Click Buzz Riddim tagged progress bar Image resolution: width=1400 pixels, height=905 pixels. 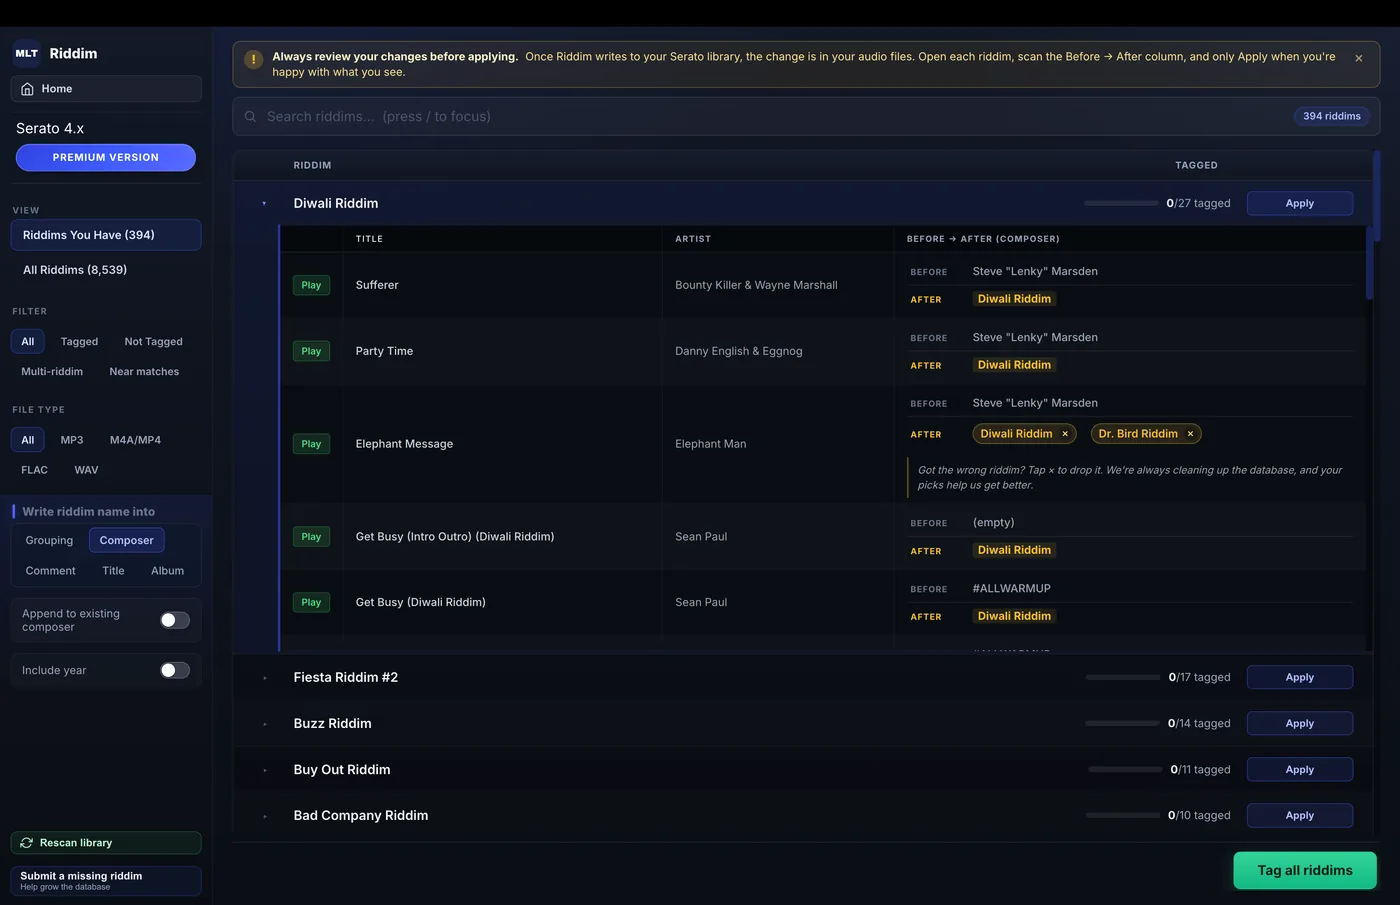(x=1123, y=723)
